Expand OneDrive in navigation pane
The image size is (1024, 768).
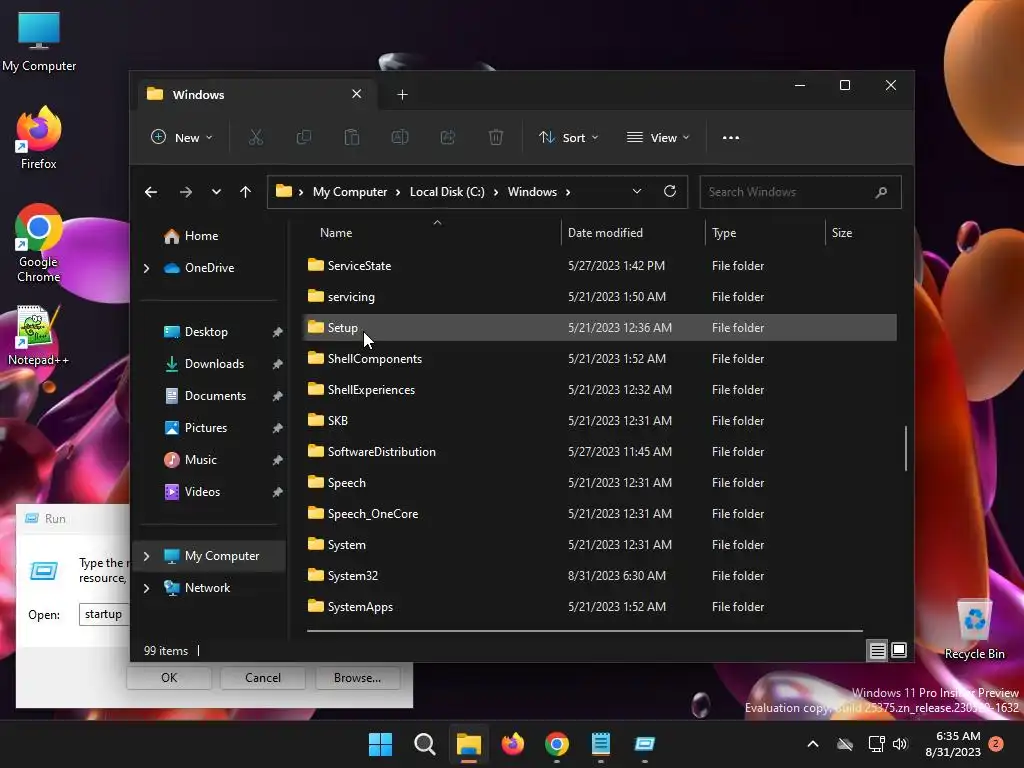point(146,268)
